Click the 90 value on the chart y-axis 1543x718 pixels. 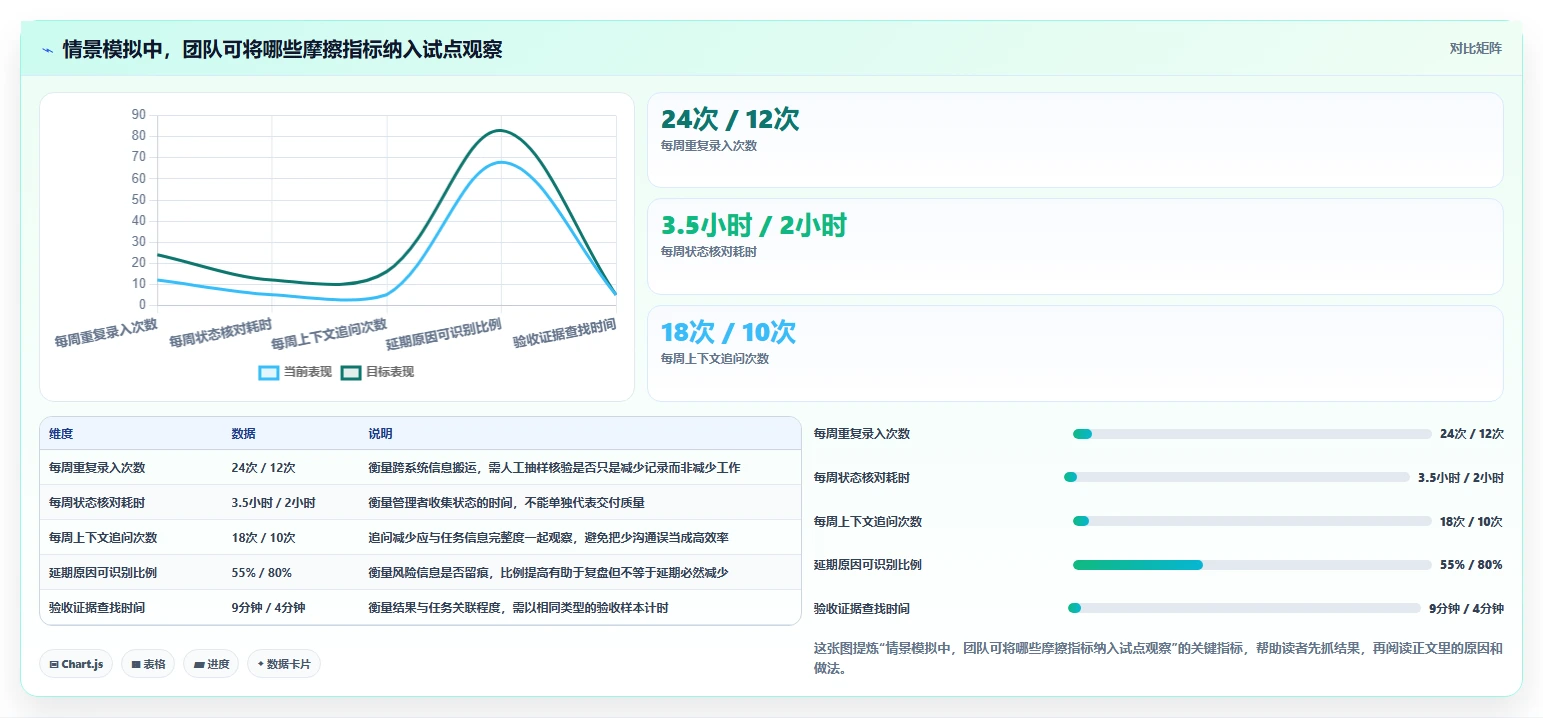point(139,114)
